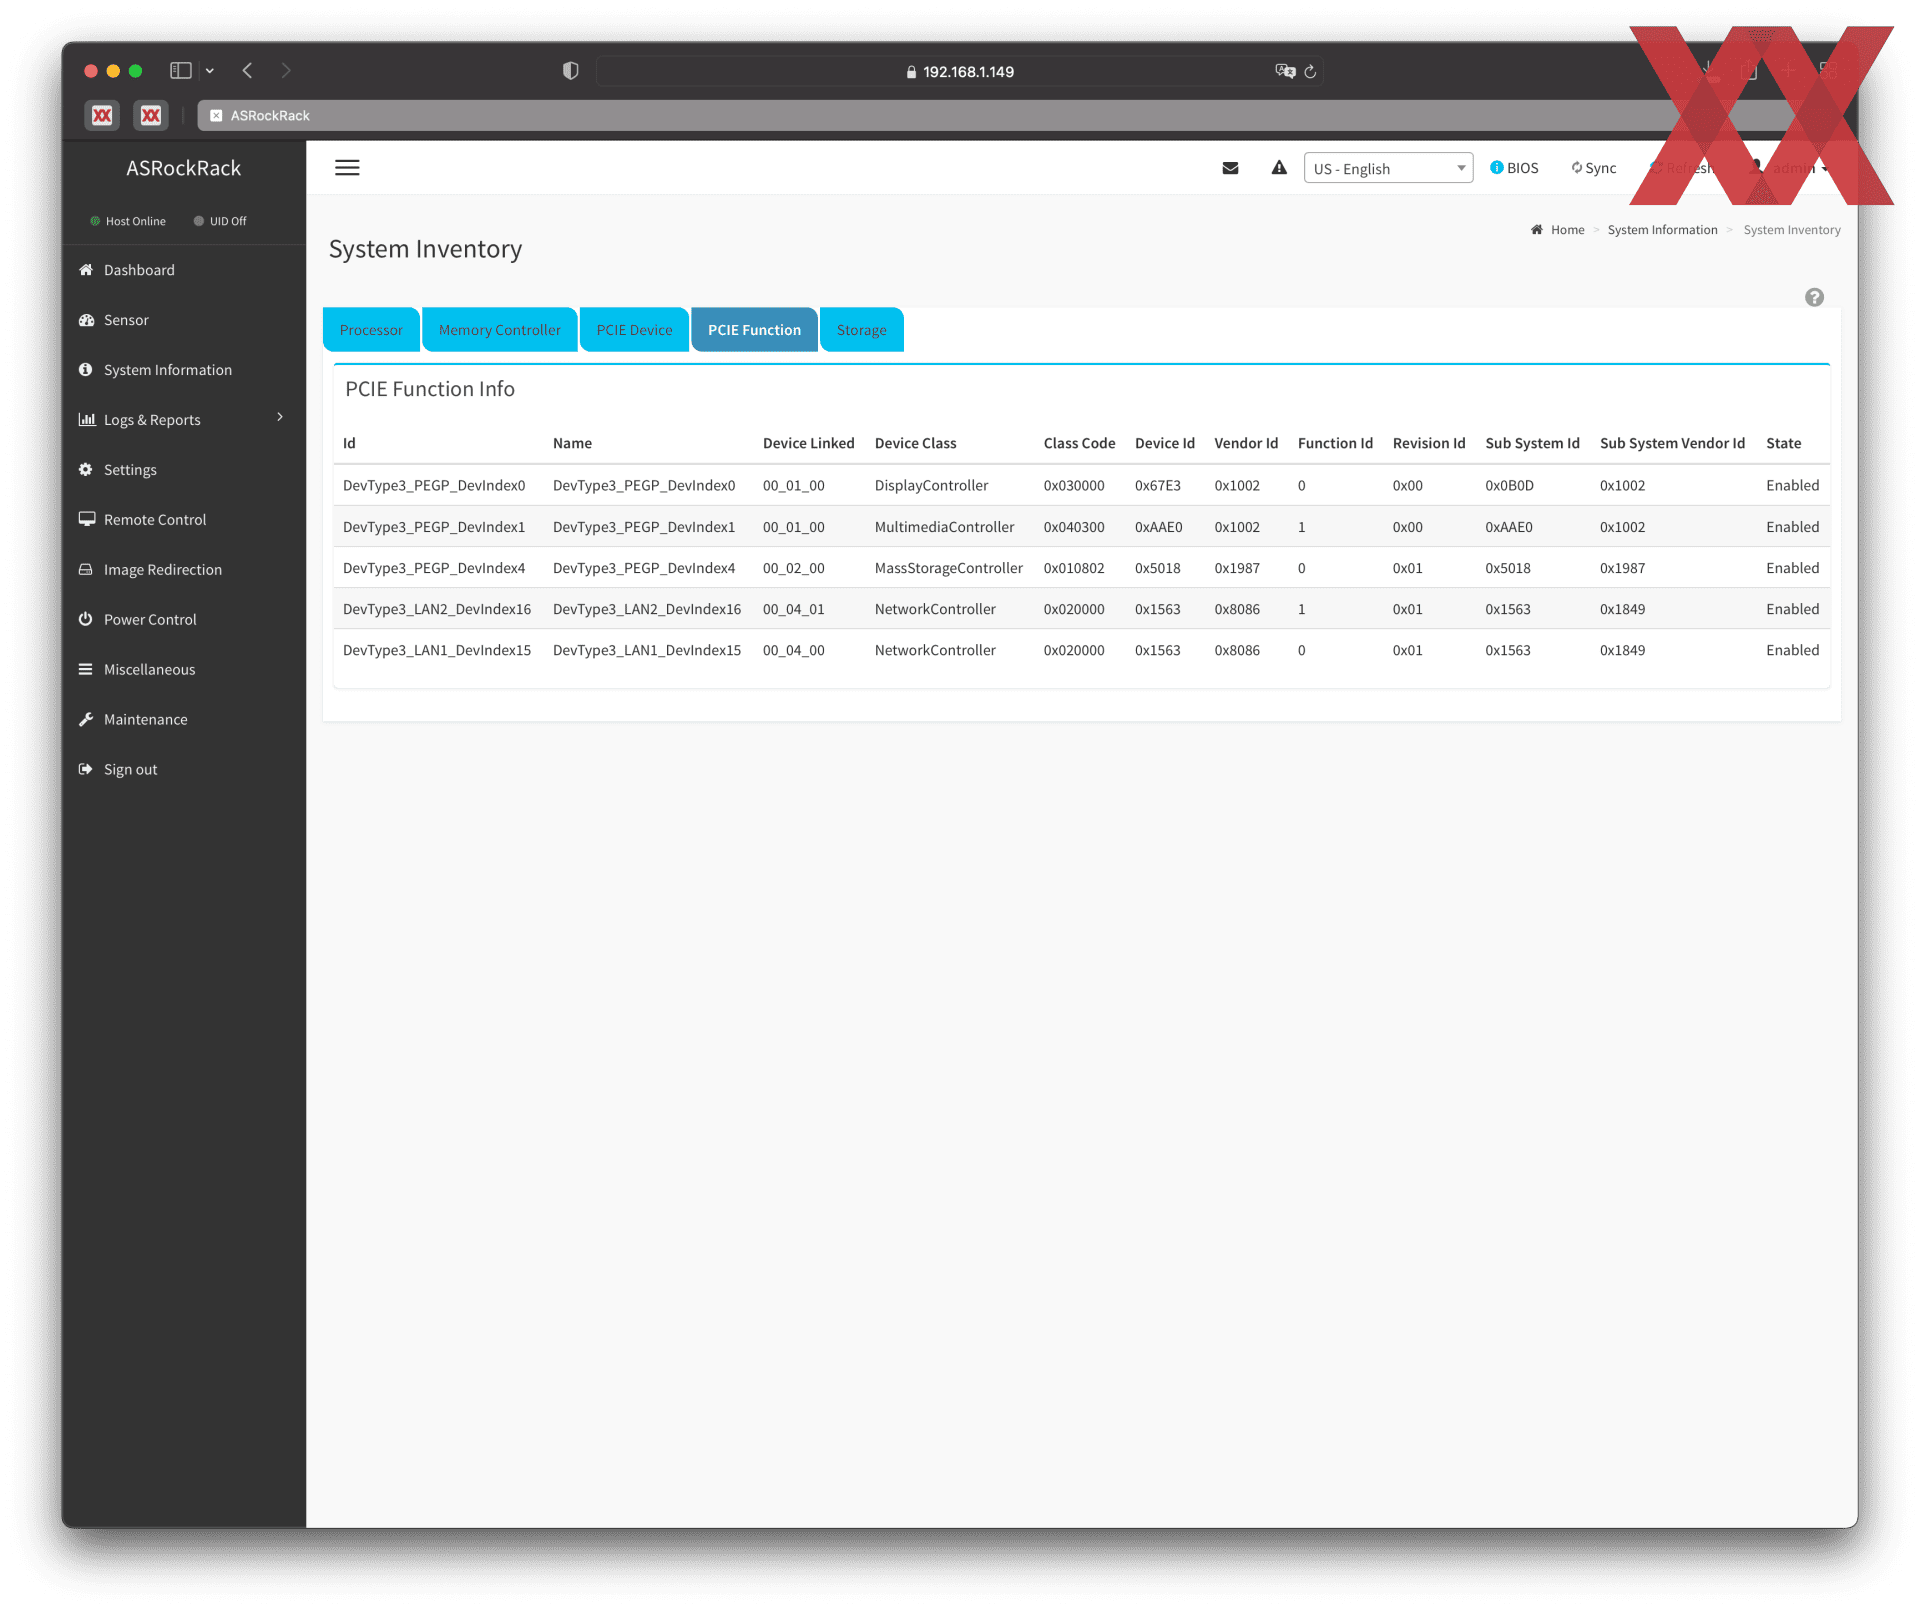Toggle the Safari sidebar button
Viewport: 1920px width, 1610px height.
coord(181,70)
